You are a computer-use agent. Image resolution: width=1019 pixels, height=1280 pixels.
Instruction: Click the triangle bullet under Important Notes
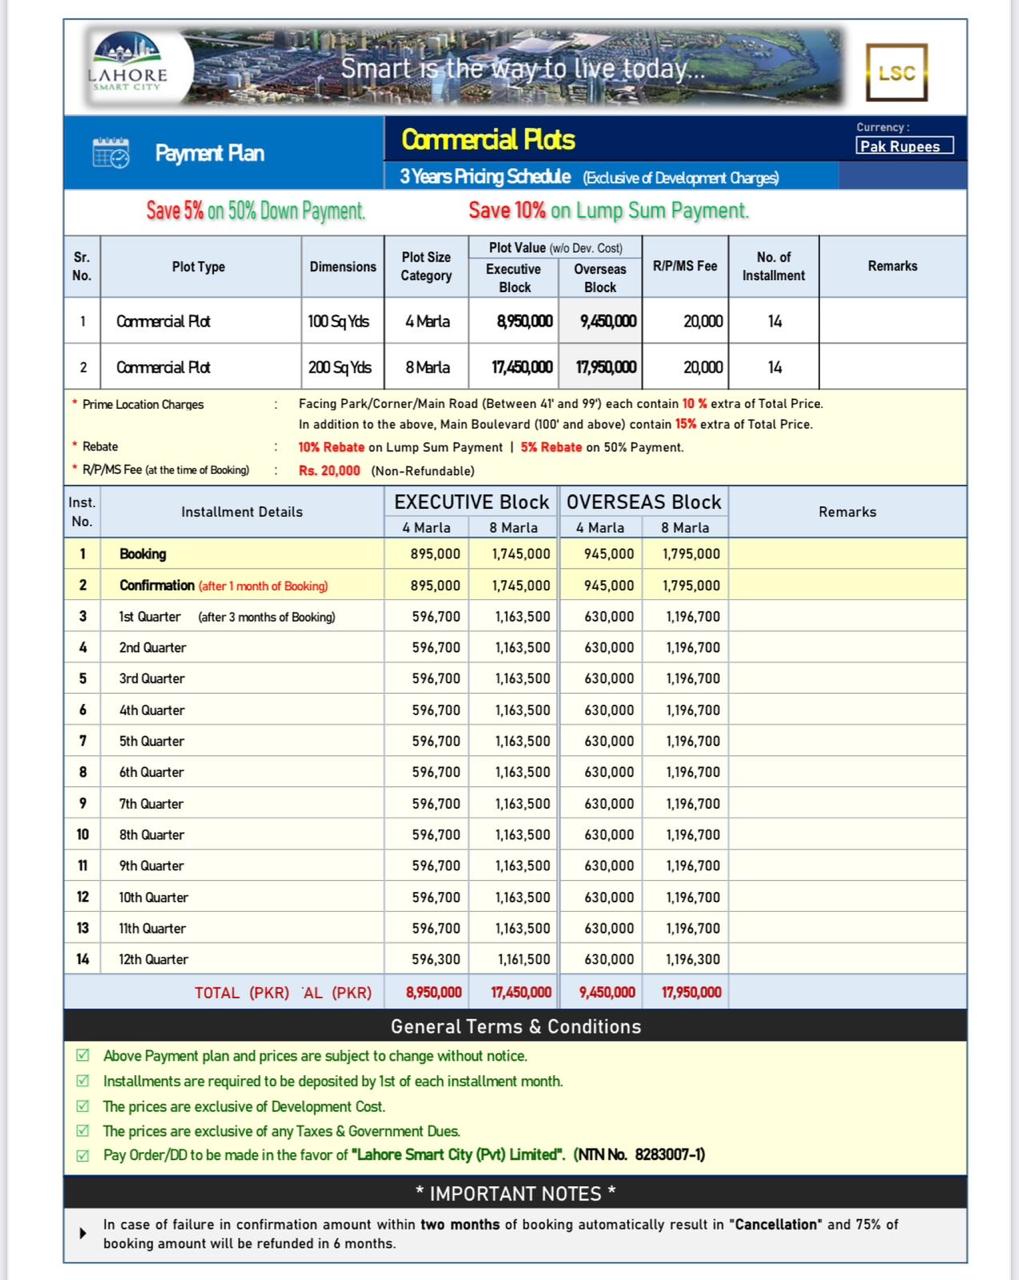83,1233
